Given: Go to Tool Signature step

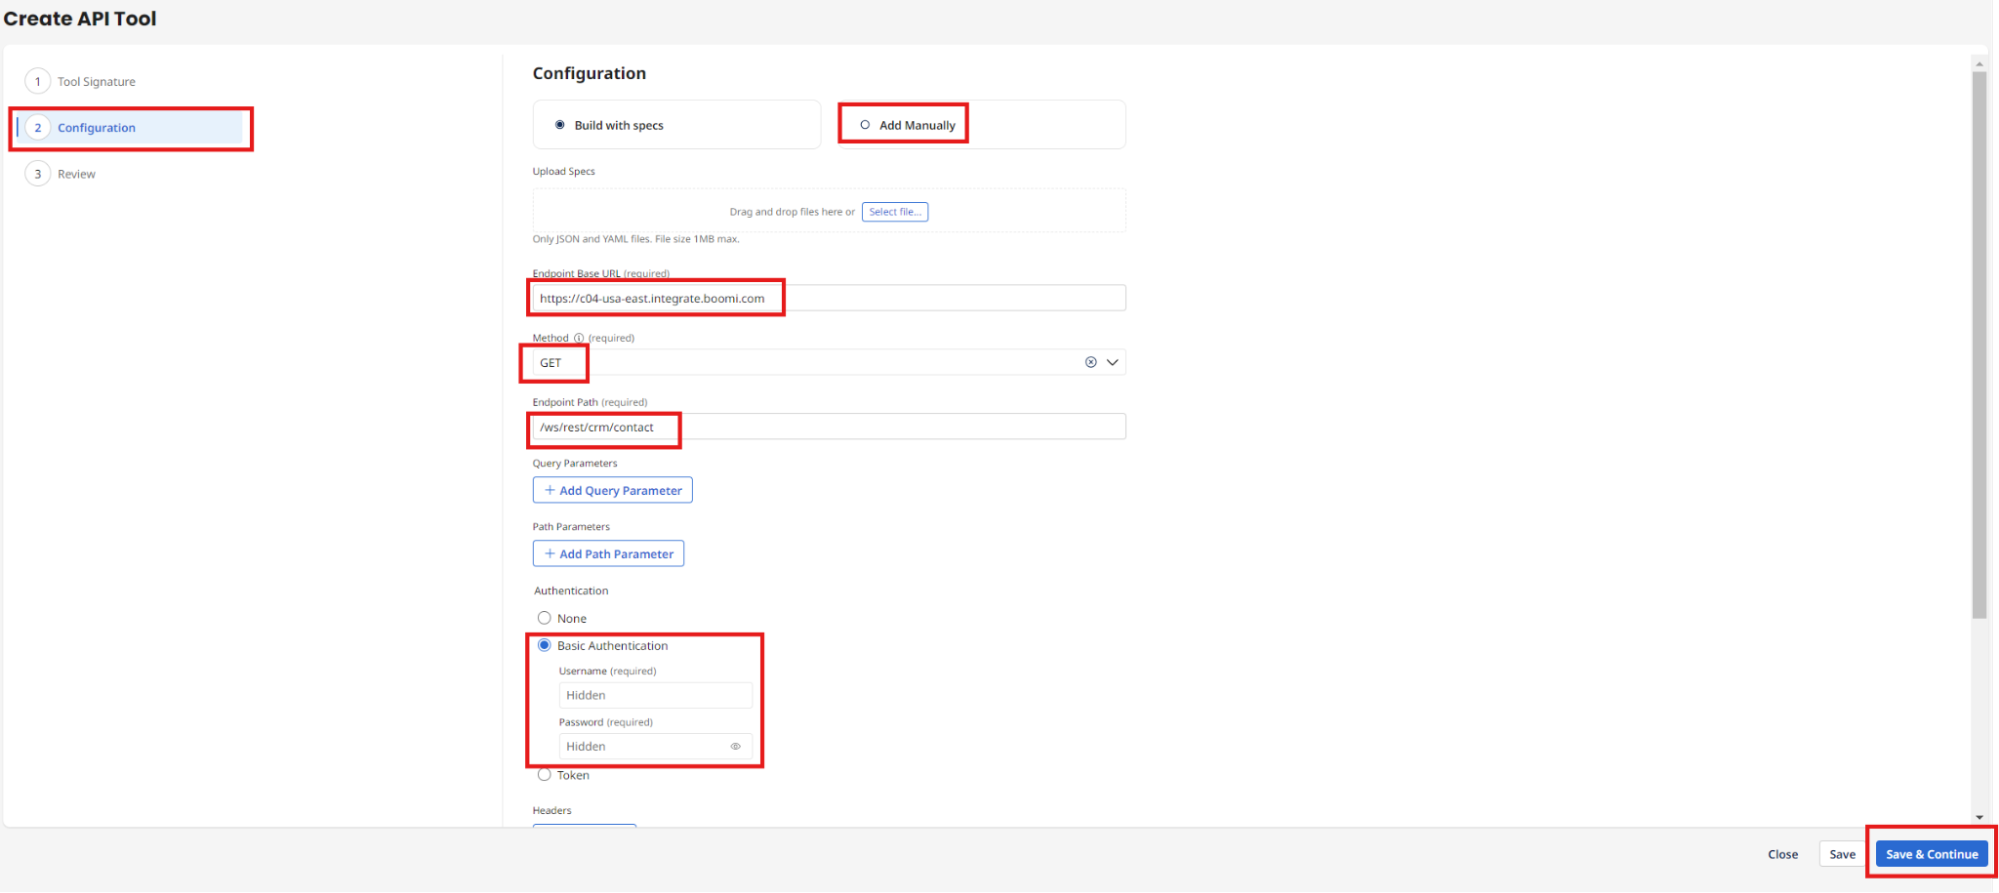Looking at the screenshot, I should (96, 82).
